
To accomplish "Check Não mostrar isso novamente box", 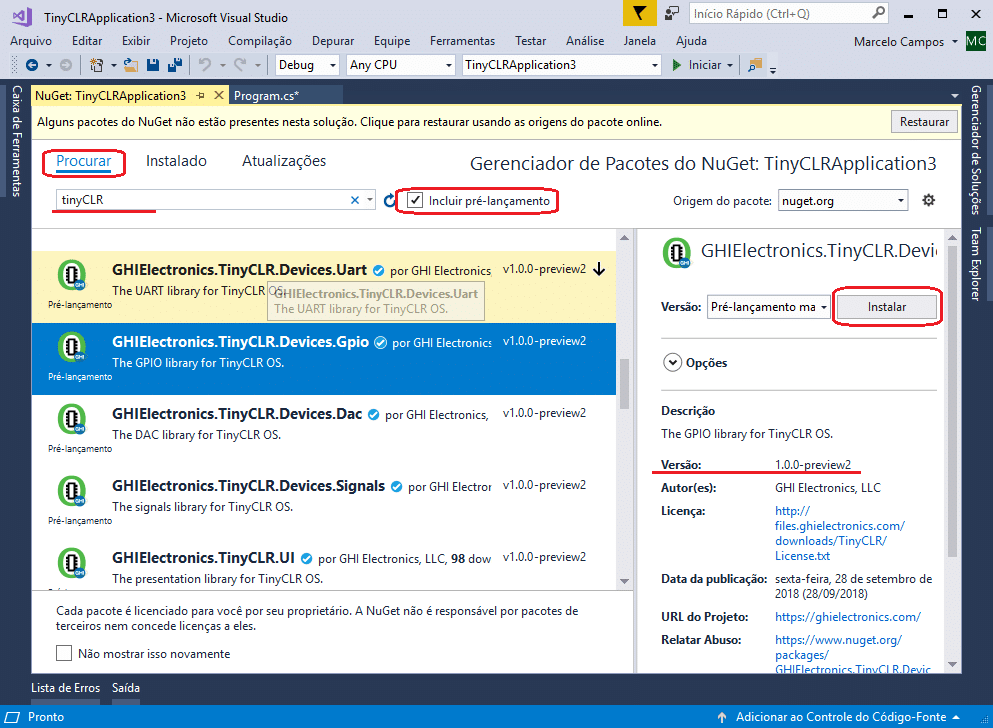I will [64, 654].
